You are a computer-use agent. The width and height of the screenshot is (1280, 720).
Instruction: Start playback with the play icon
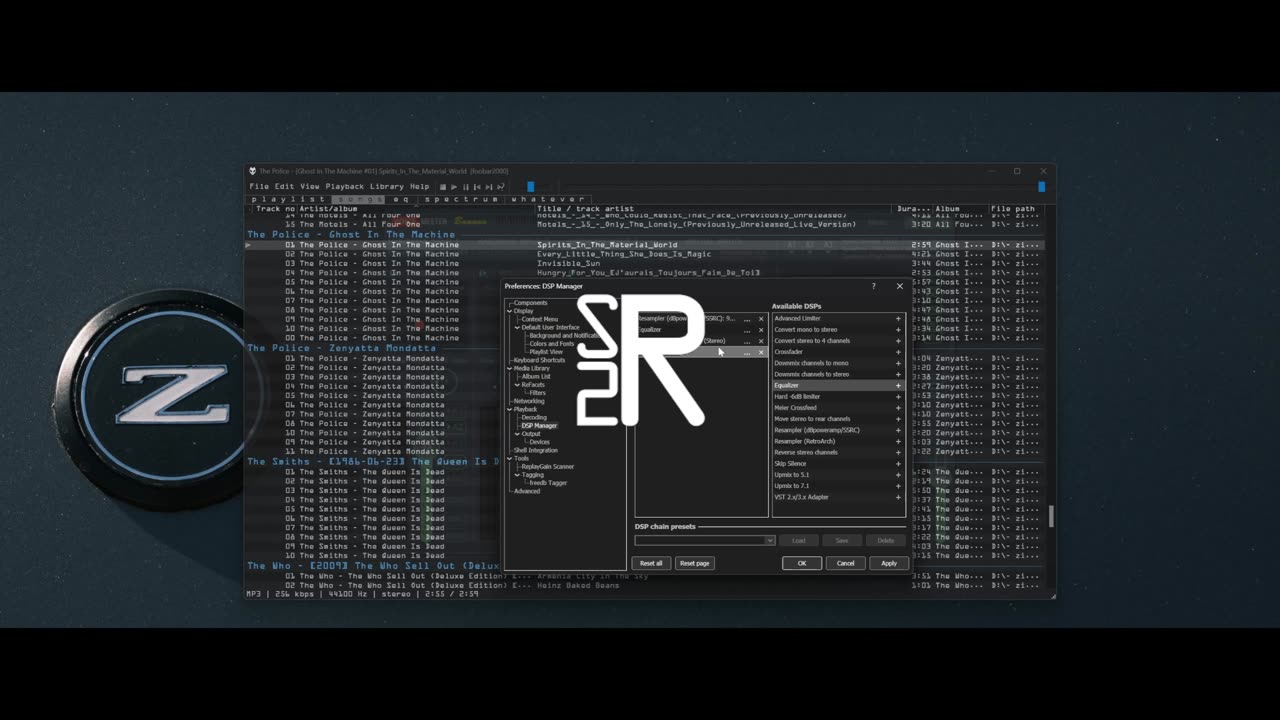(454, 187)
